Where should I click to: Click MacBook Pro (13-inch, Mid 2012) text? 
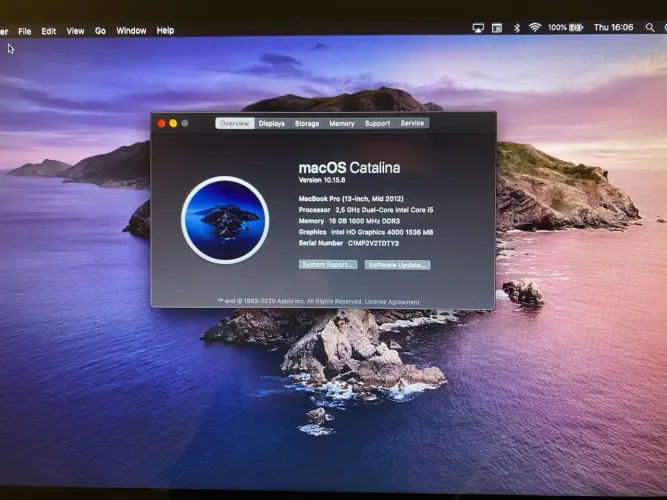(351, 199)
